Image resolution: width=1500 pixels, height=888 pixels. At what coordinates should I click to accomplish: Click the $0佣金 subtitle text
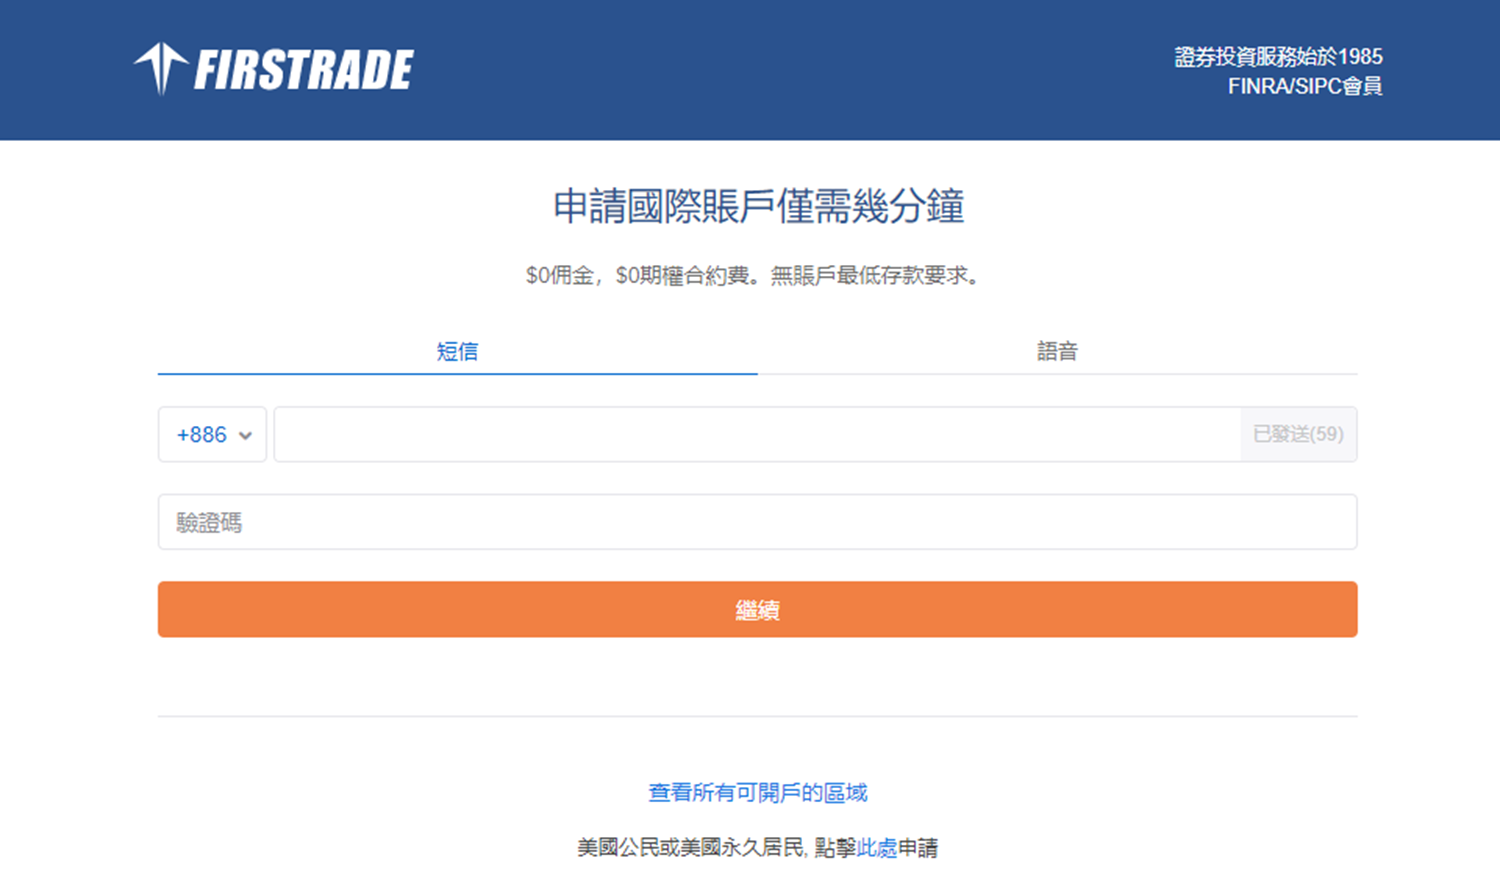point(757,275)
